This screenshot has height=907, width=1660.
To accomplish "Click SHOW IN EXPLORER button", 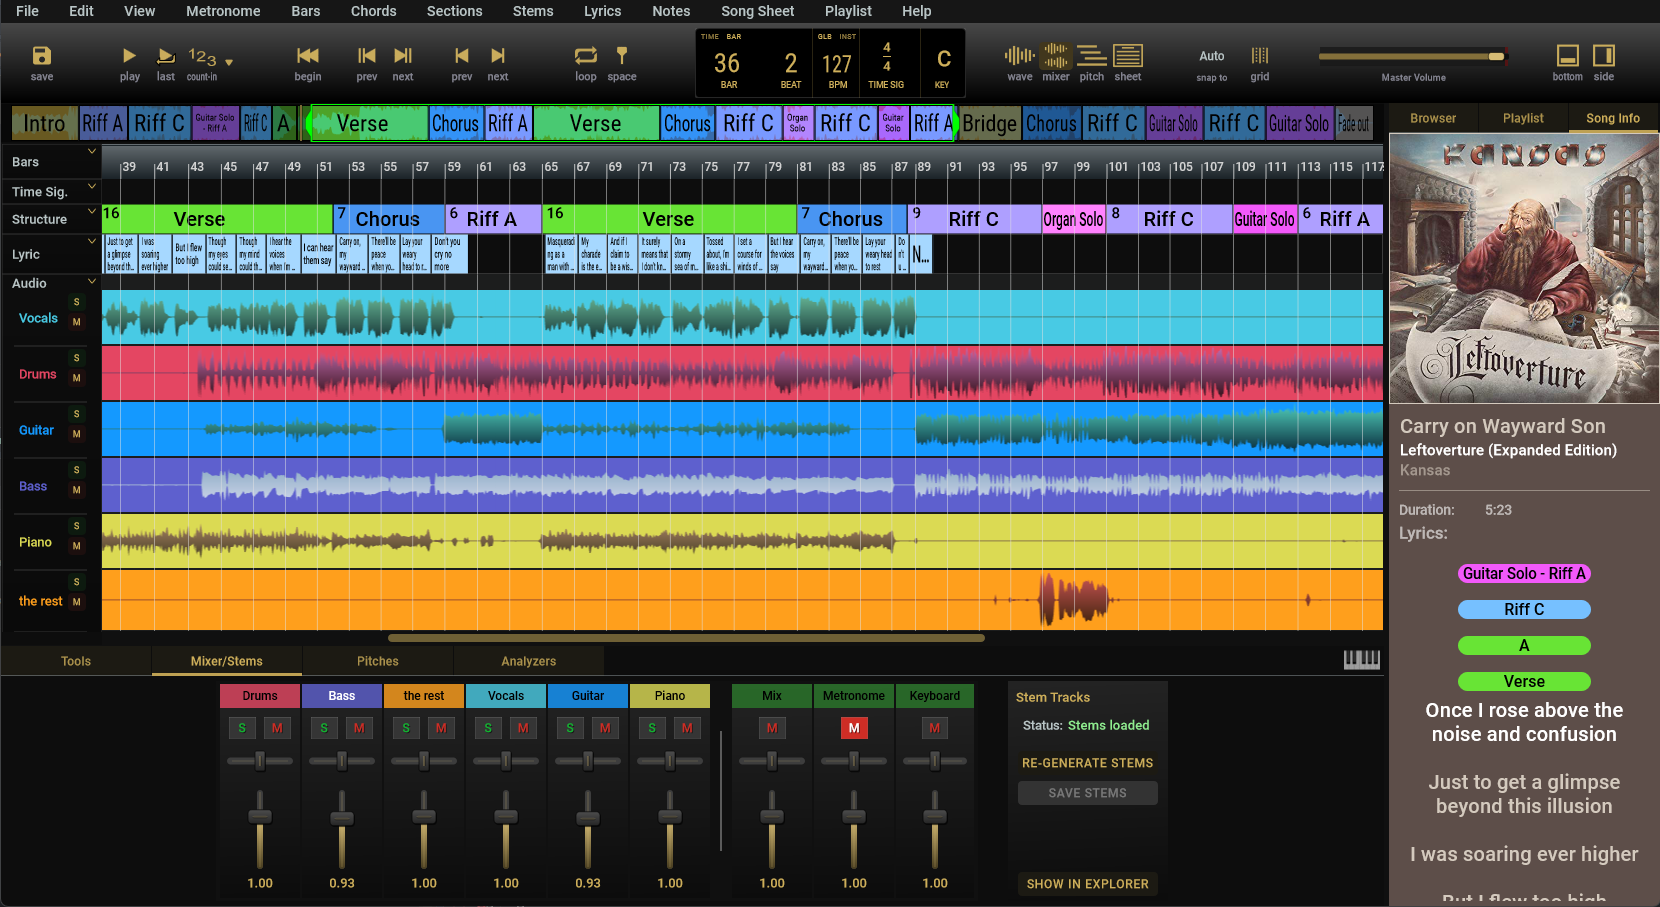I will point(1087,884).
